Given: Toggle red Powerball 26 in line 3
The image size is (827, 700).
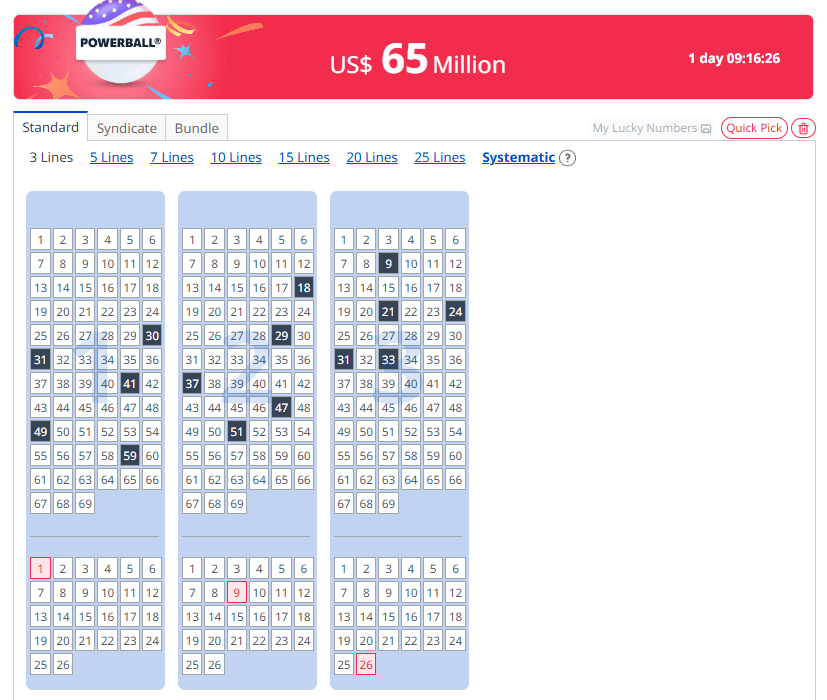Looking at the screenshot, I should [x=366, y=665].
